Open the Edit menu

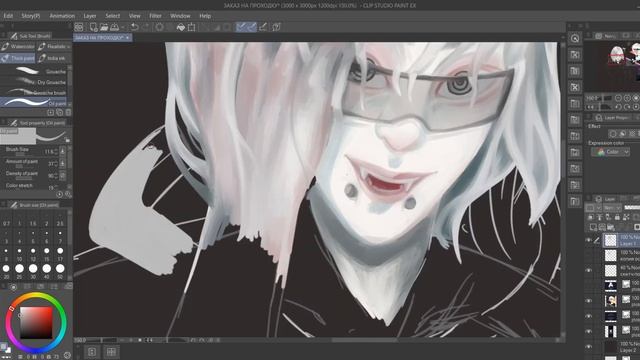coord(8,16)
